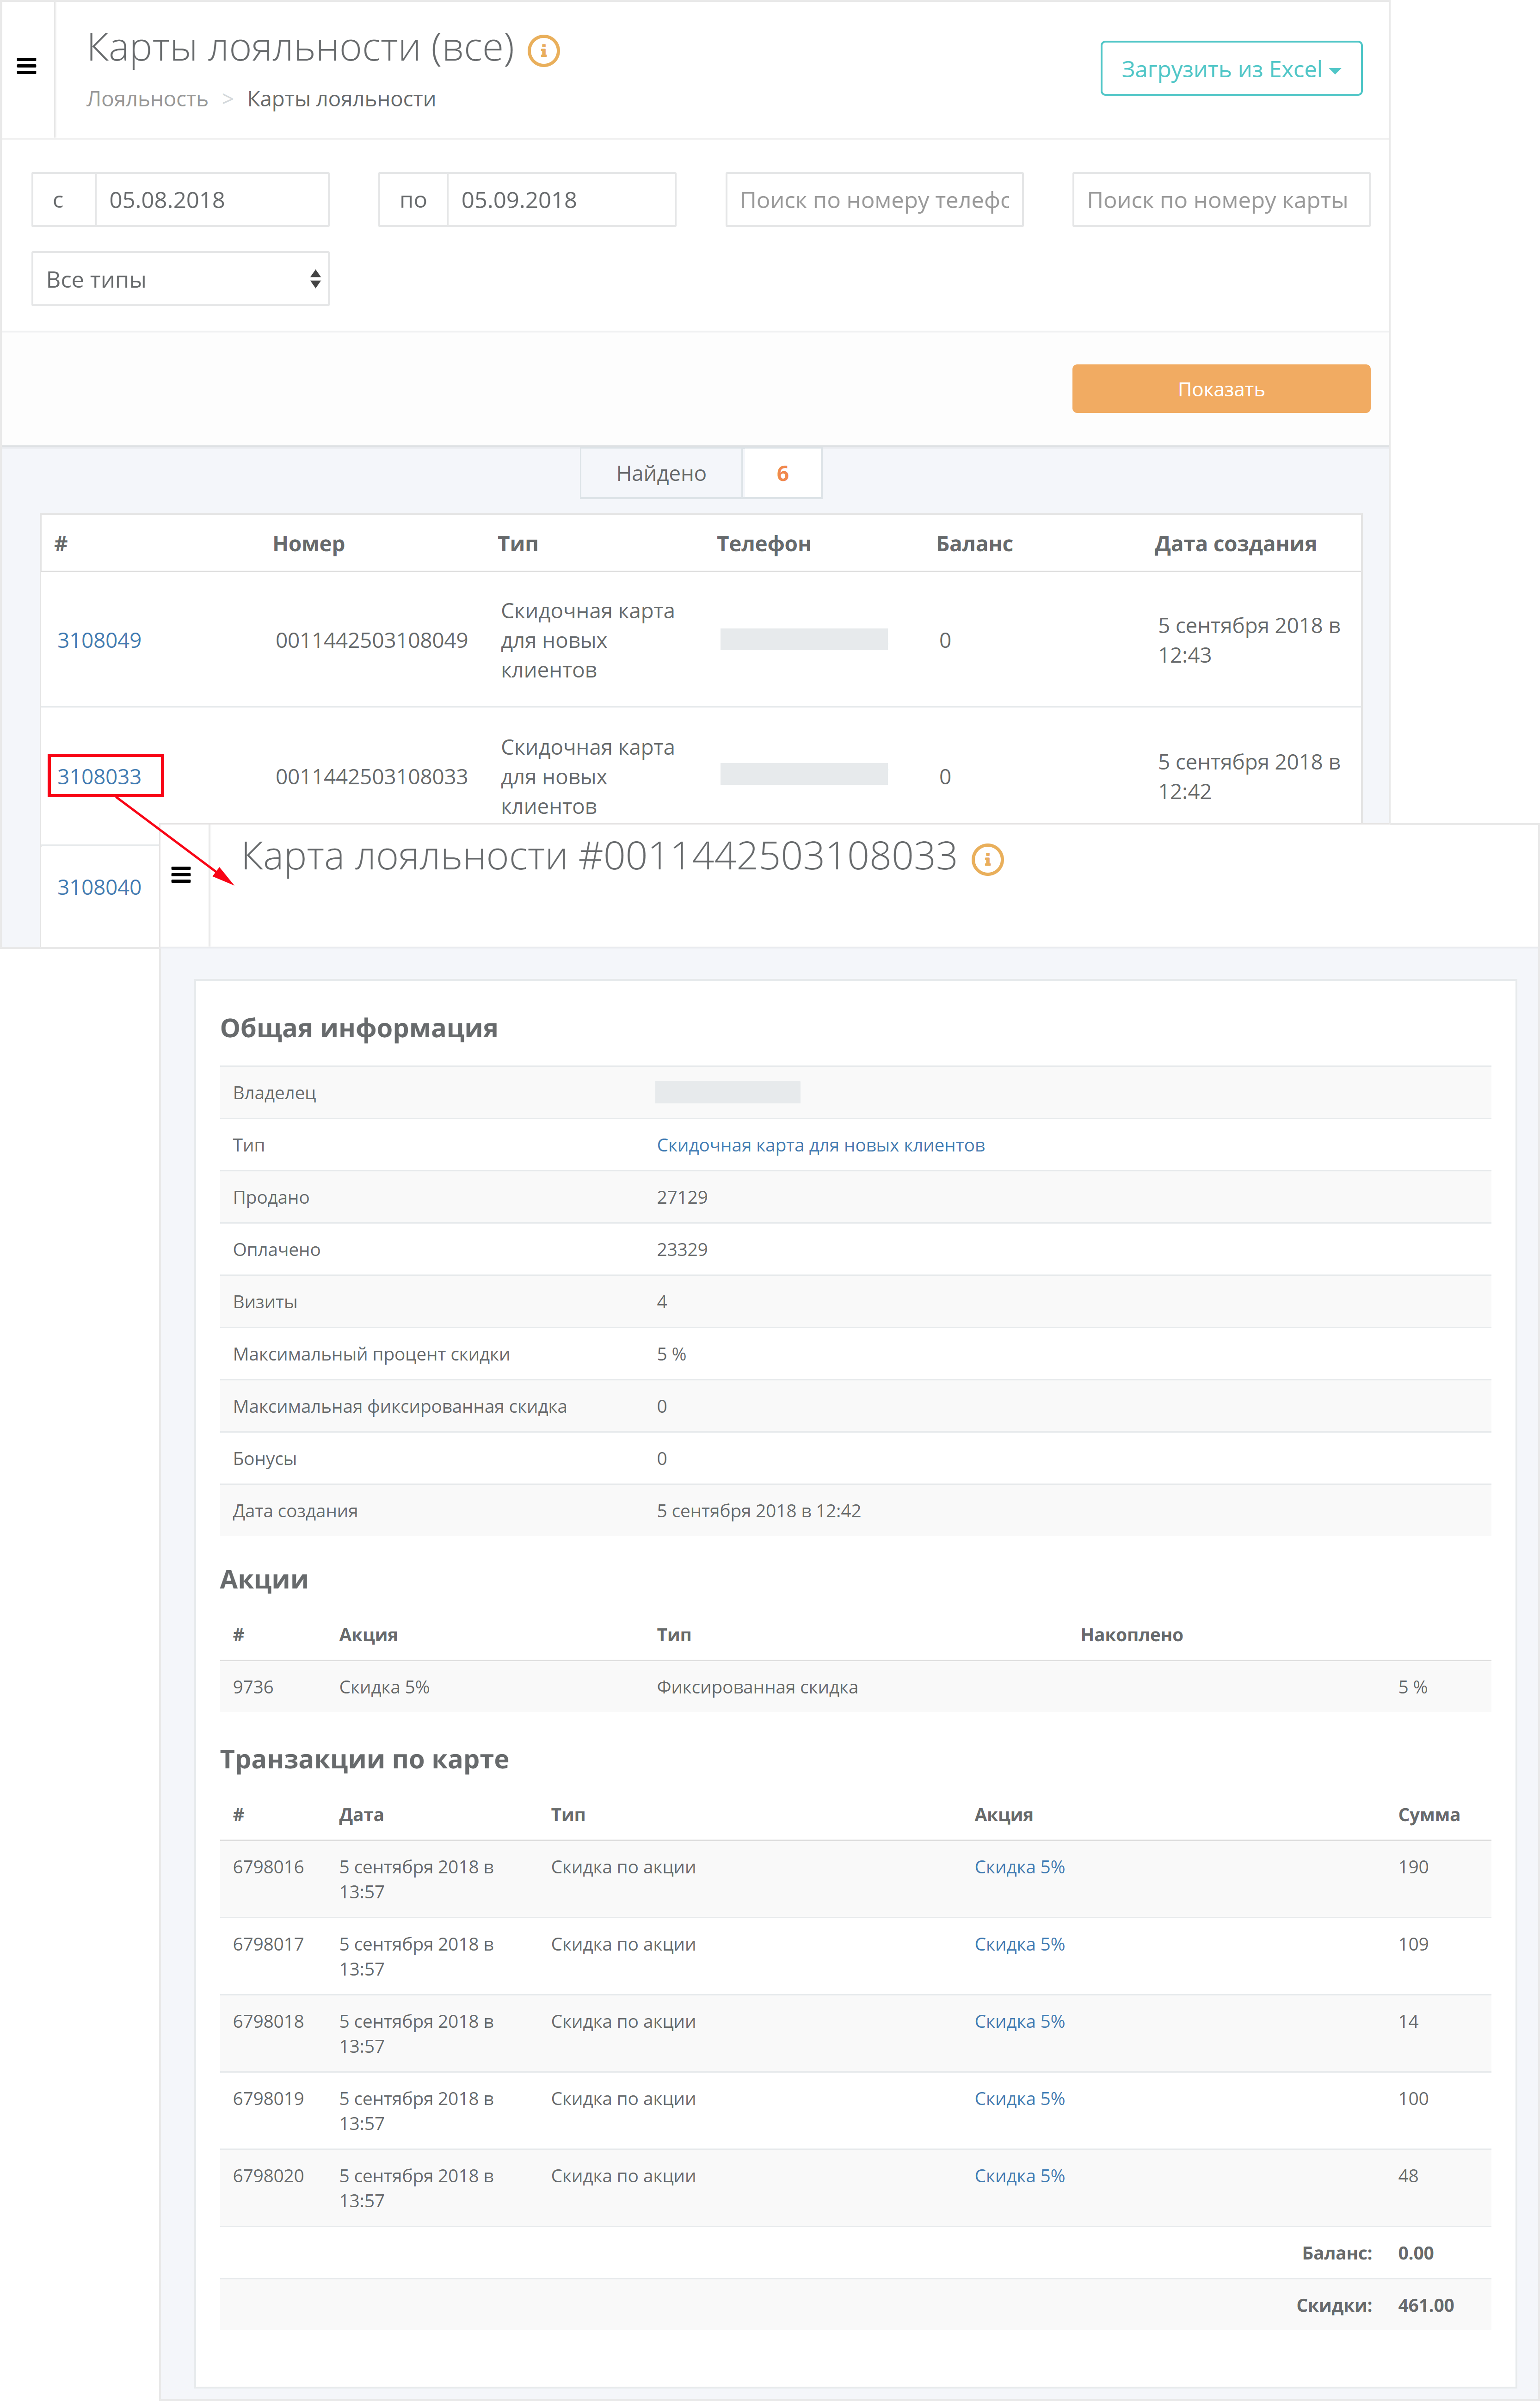Click 'Баланс' column header in card list

tap(974, 544)
